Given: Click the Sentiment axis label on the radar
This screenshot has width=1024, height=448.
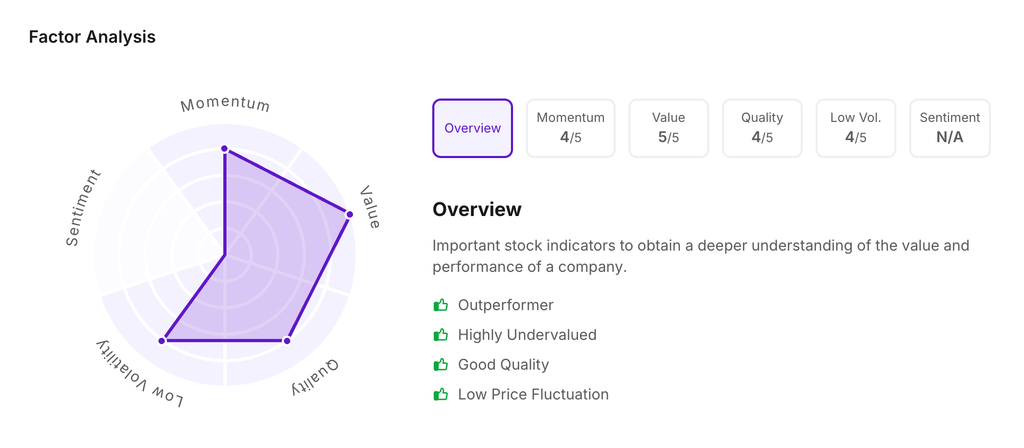Looking at the screenshot, I should (x=84, y=208).
